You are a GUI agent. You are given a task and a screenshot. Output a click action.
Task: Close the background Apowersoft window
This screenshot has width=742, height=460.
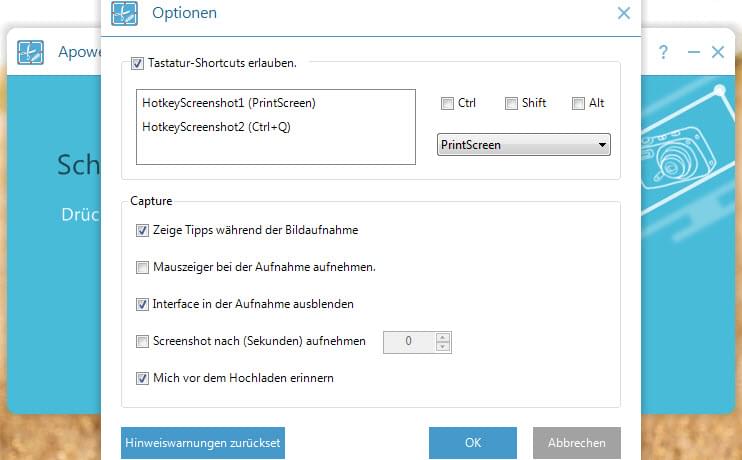coord(718,52)
